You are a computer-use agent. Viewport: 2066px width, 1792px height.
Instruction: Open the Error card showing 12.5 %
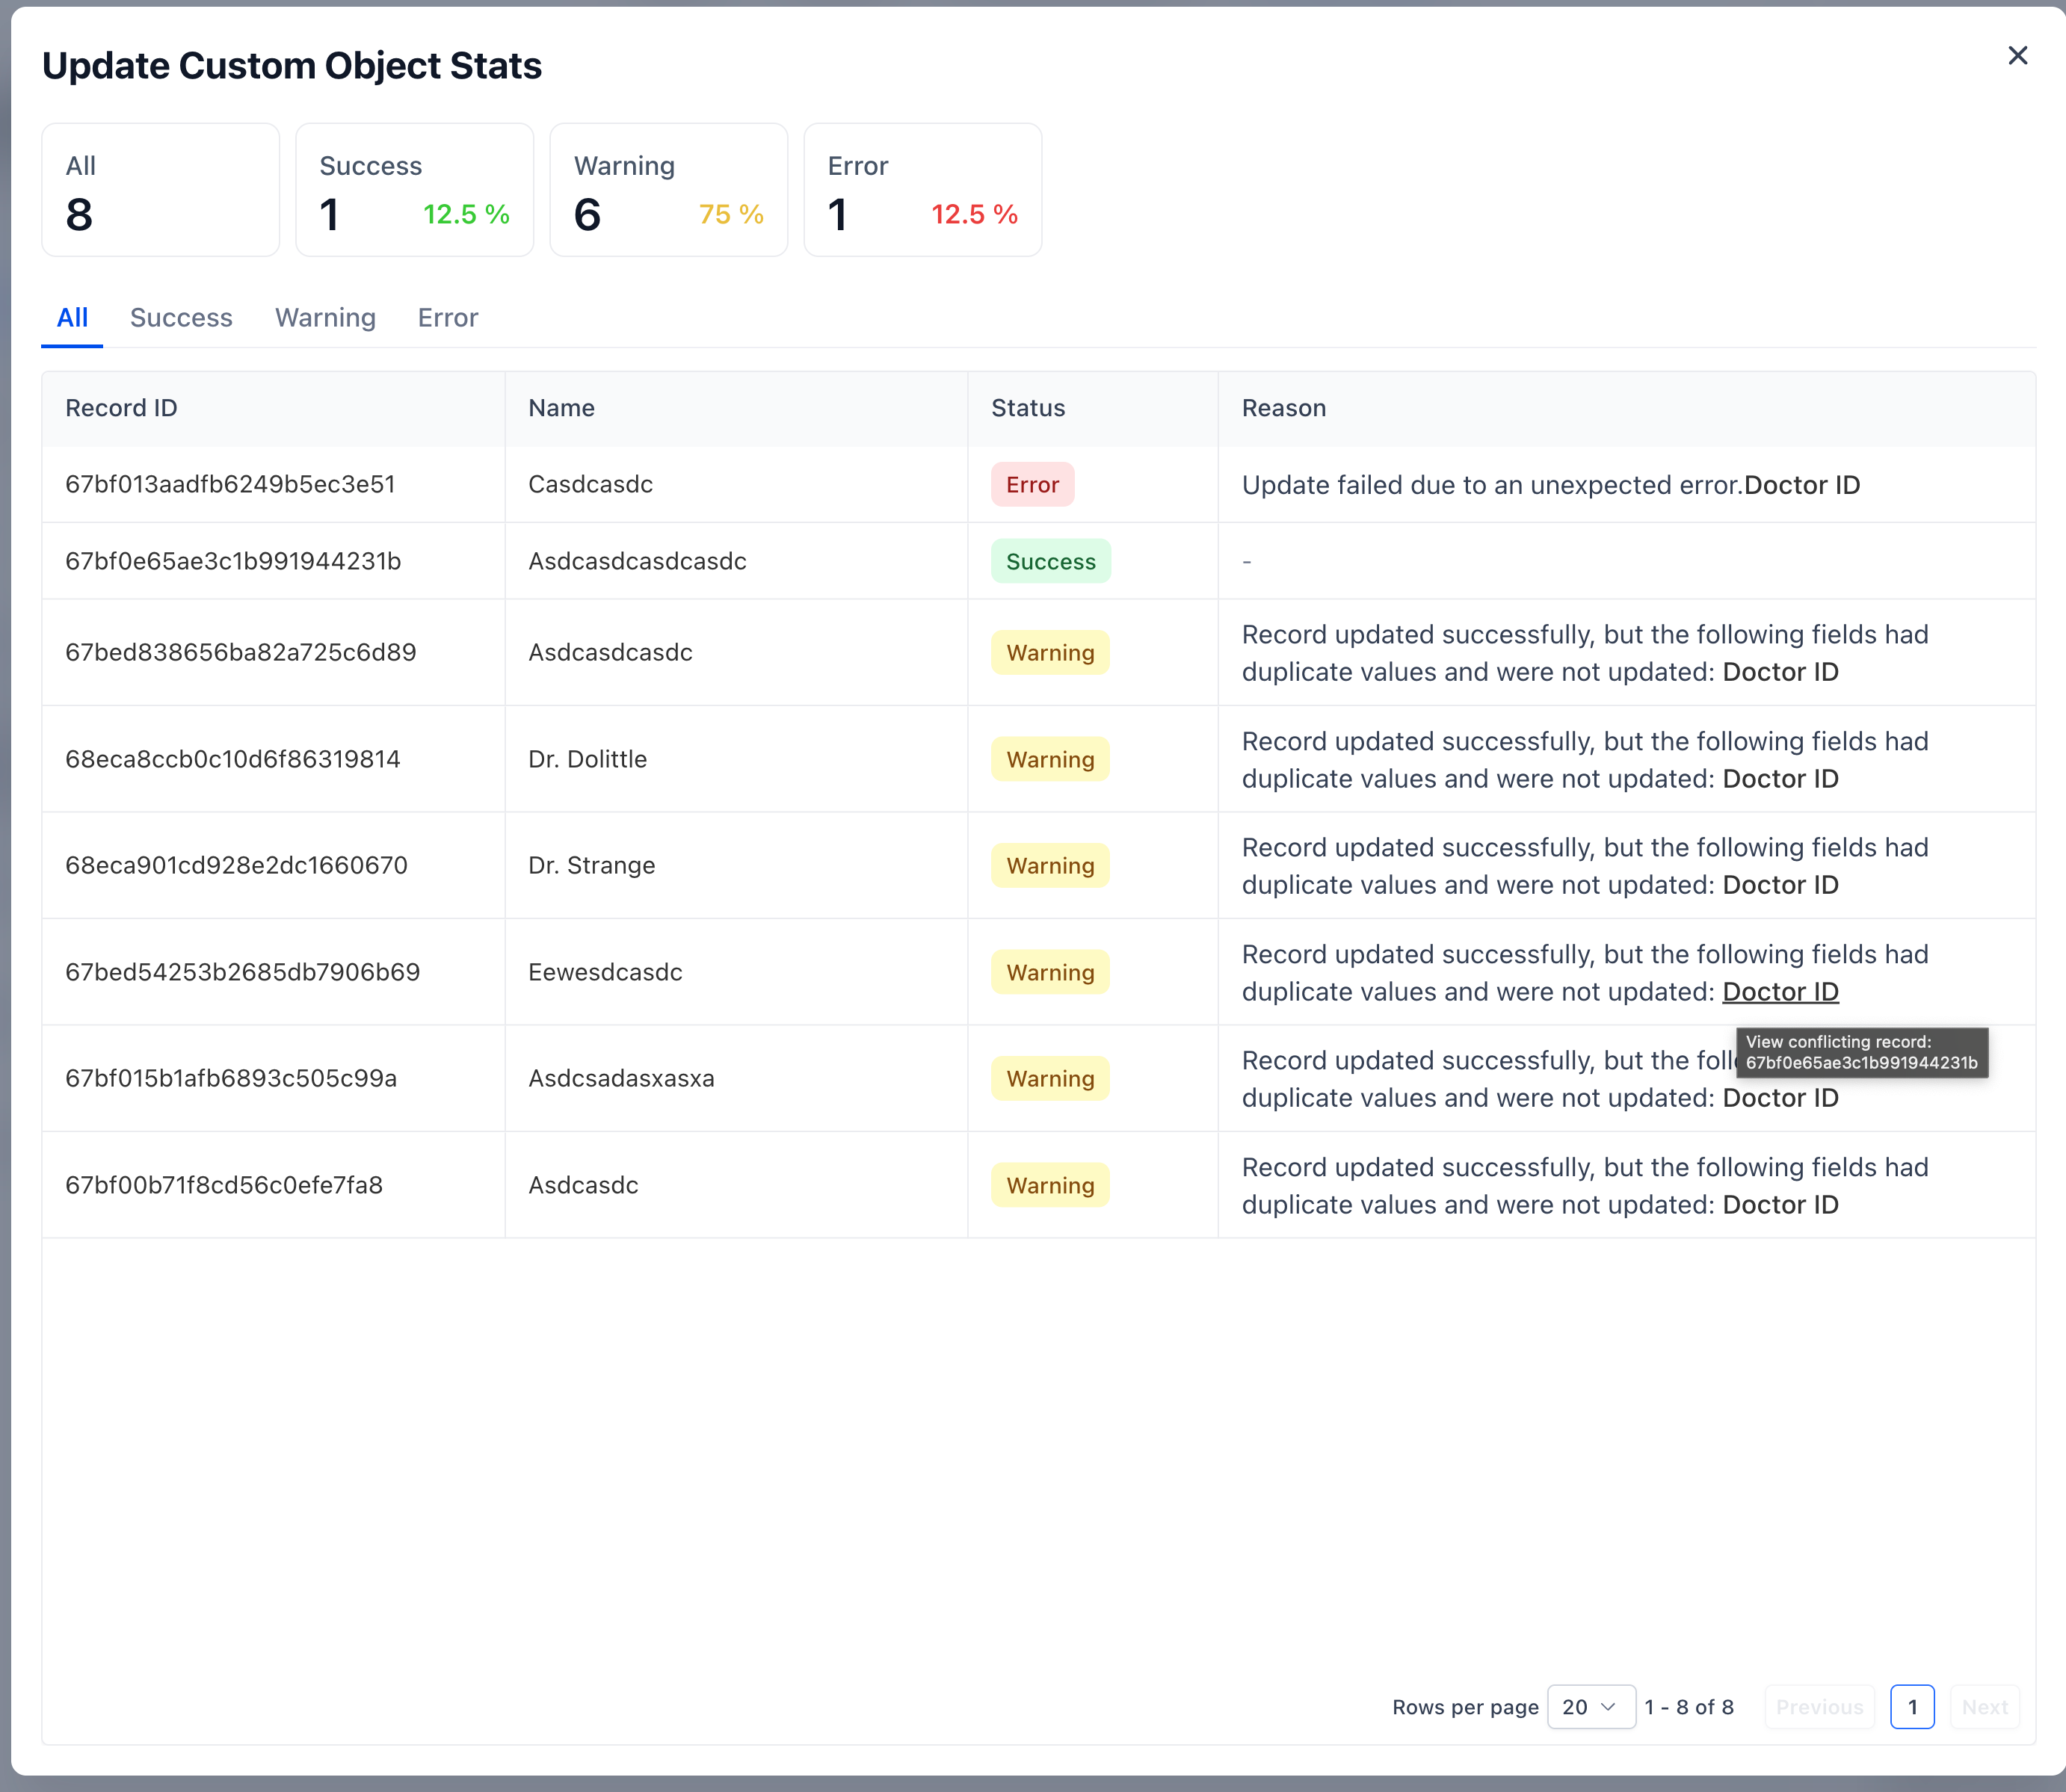pos(922,190)
